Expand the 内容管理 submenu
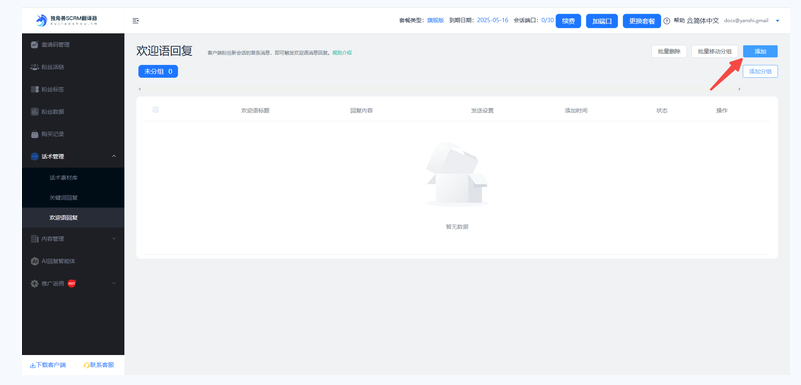The height and width of the screenshot is (385, 801). (114, 238)
